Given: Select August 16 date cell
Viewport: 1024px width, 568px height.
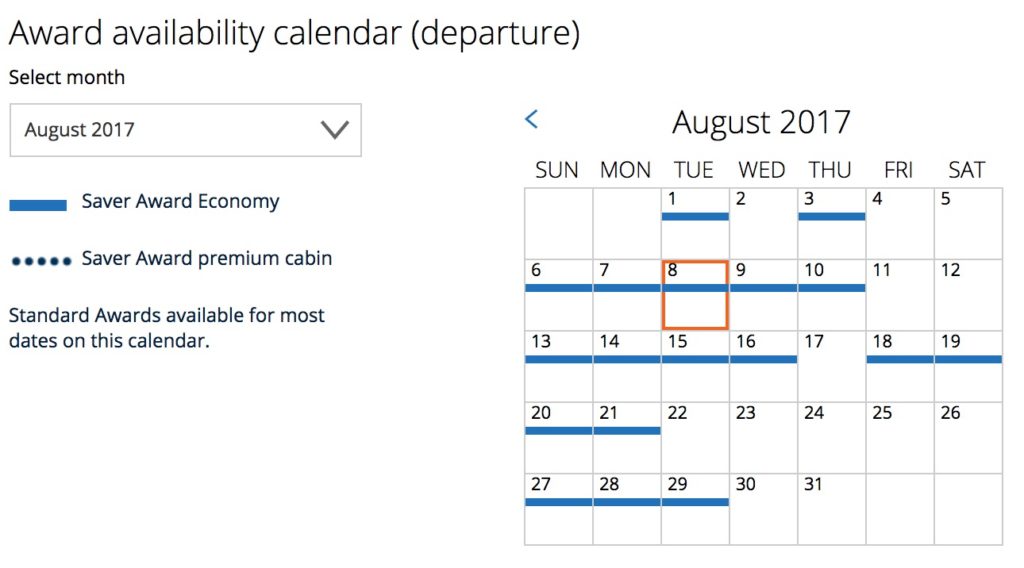Looking at the screenshot, I should 763,366.
